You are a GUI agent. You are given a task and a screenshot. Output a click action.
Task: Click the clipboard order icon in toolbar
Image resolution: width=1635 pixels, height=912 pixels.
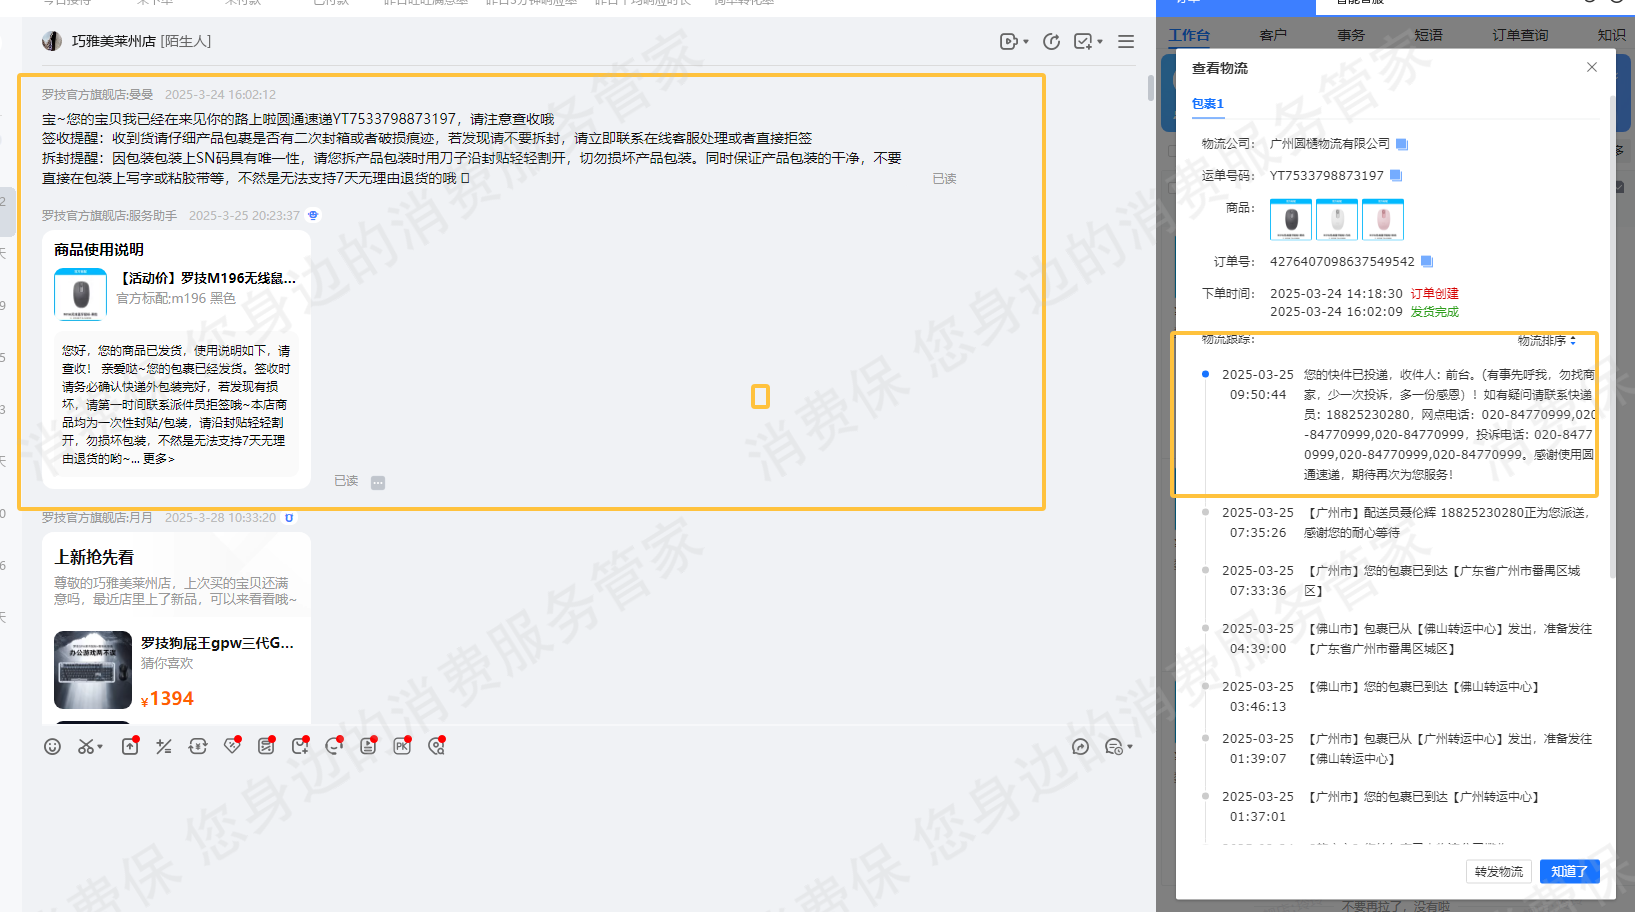point(368,746)
